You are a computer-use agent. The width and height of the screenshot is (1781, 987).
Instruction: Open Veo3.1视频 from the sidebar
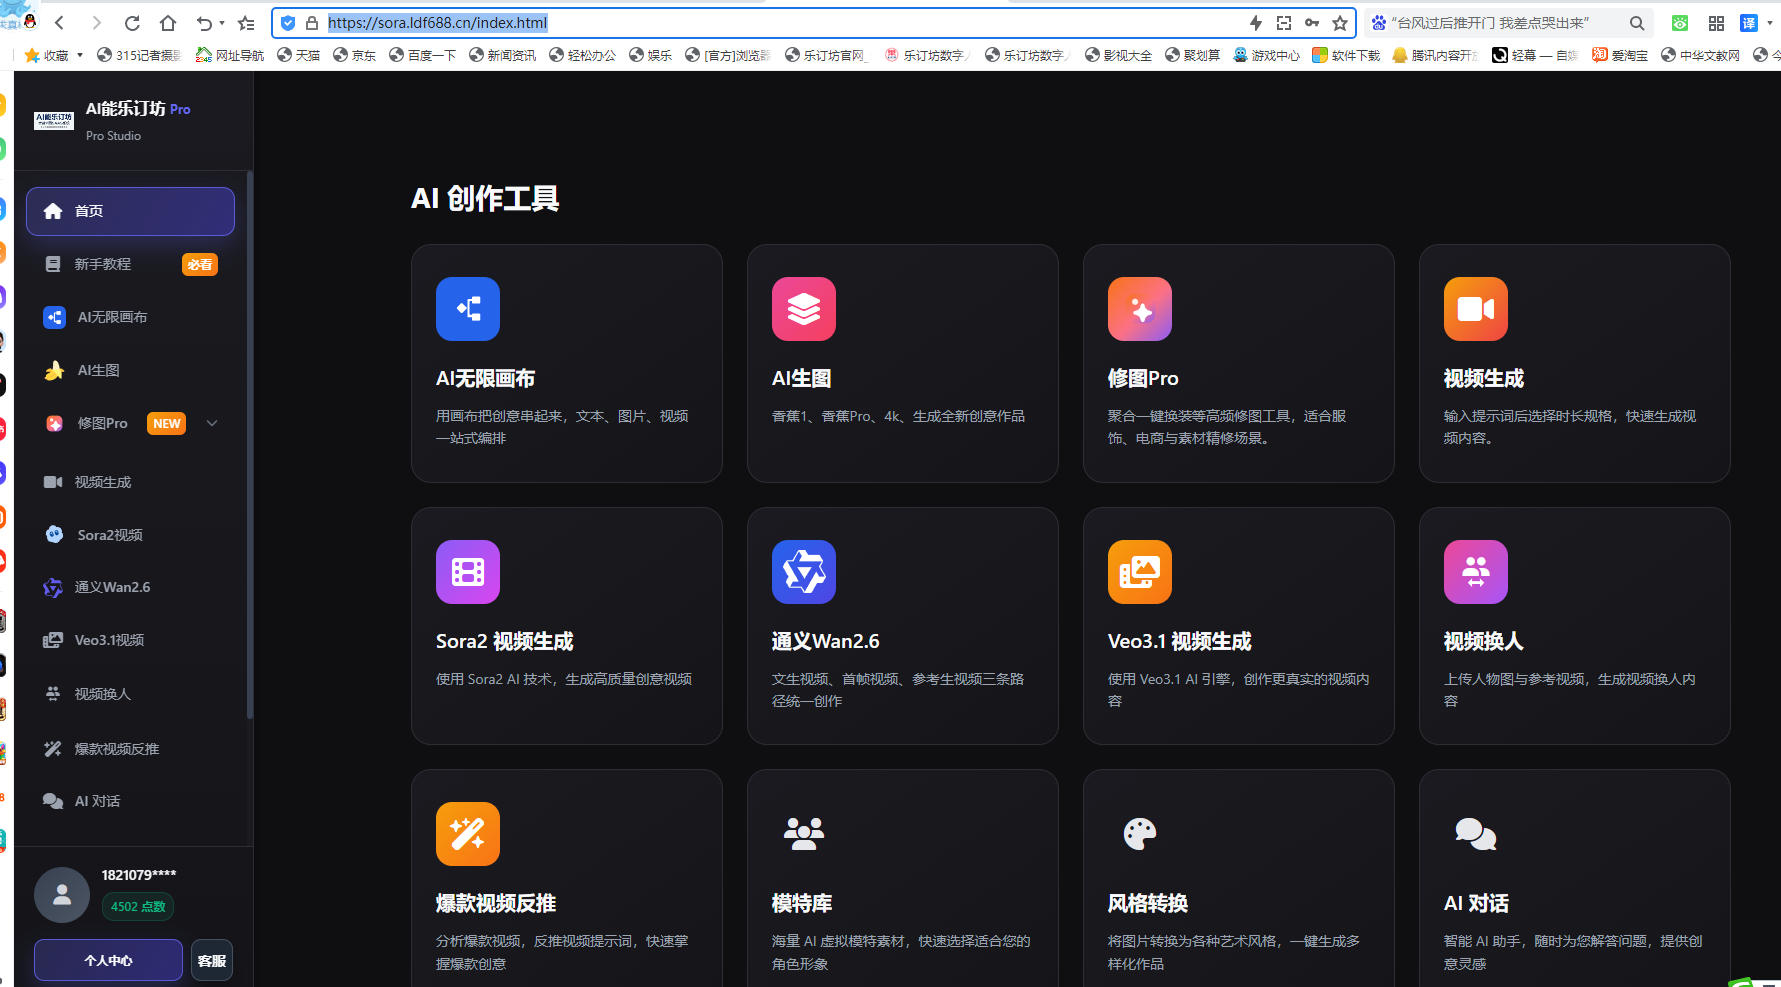130,640
